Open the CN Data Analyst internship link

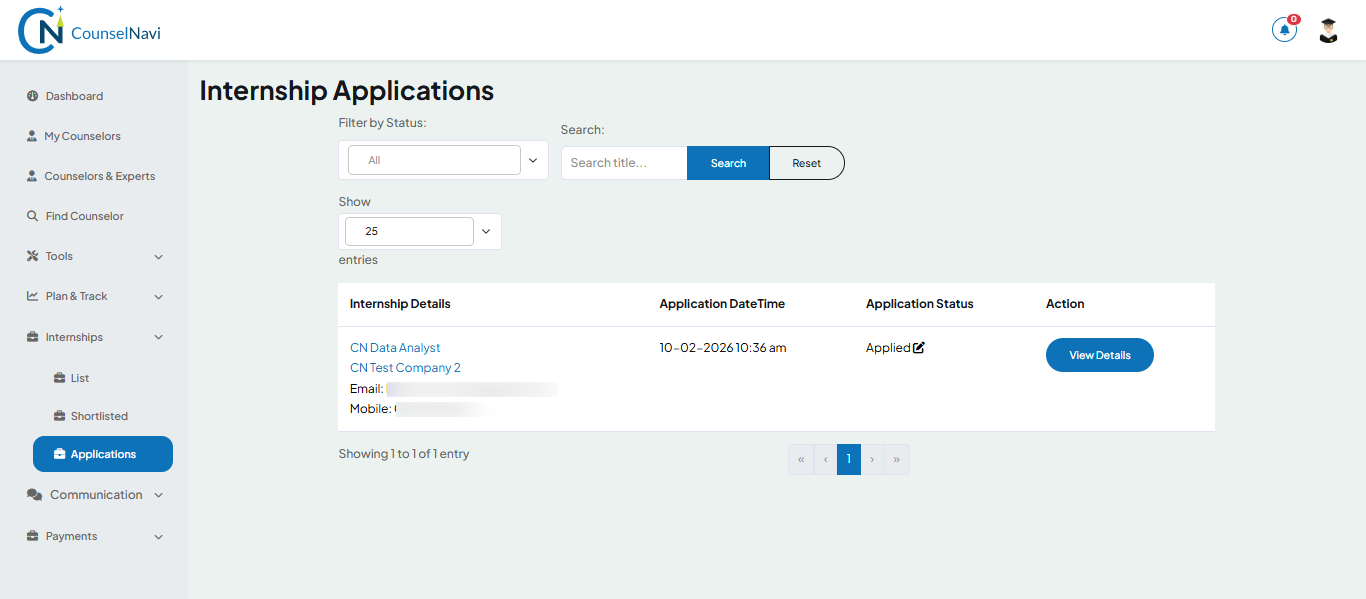394,347
